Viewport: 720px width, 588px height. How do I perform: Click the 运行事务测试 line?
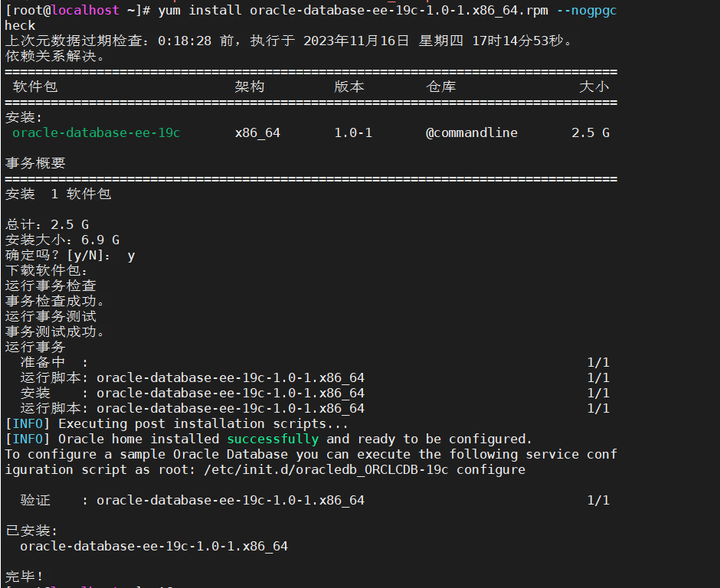coord(51,316)
